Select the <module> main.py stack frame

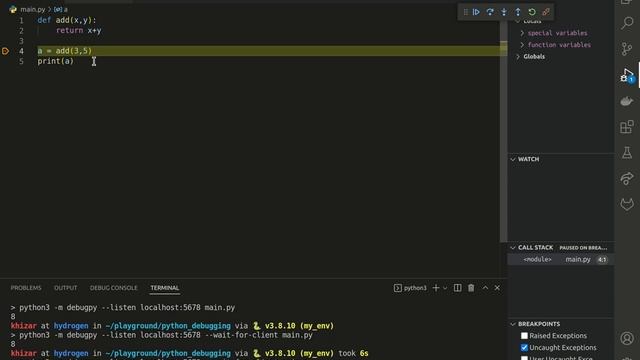560,260
